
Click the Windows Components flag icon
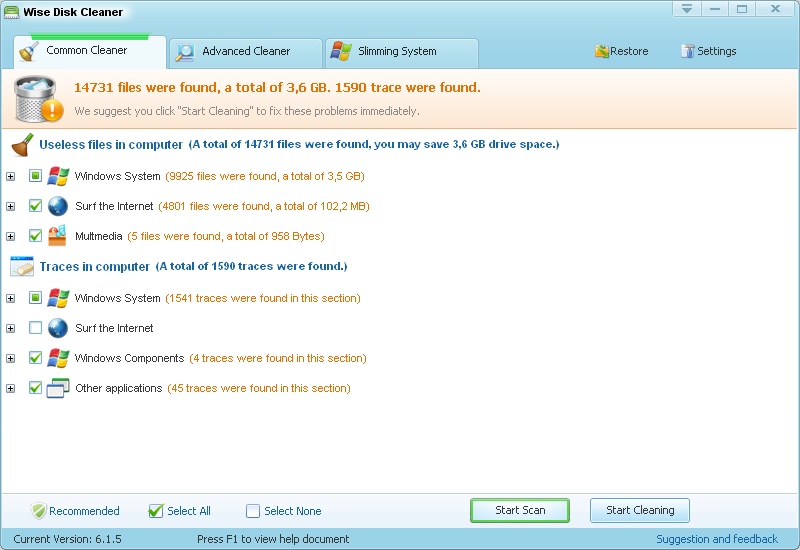[x=58, y=358]
